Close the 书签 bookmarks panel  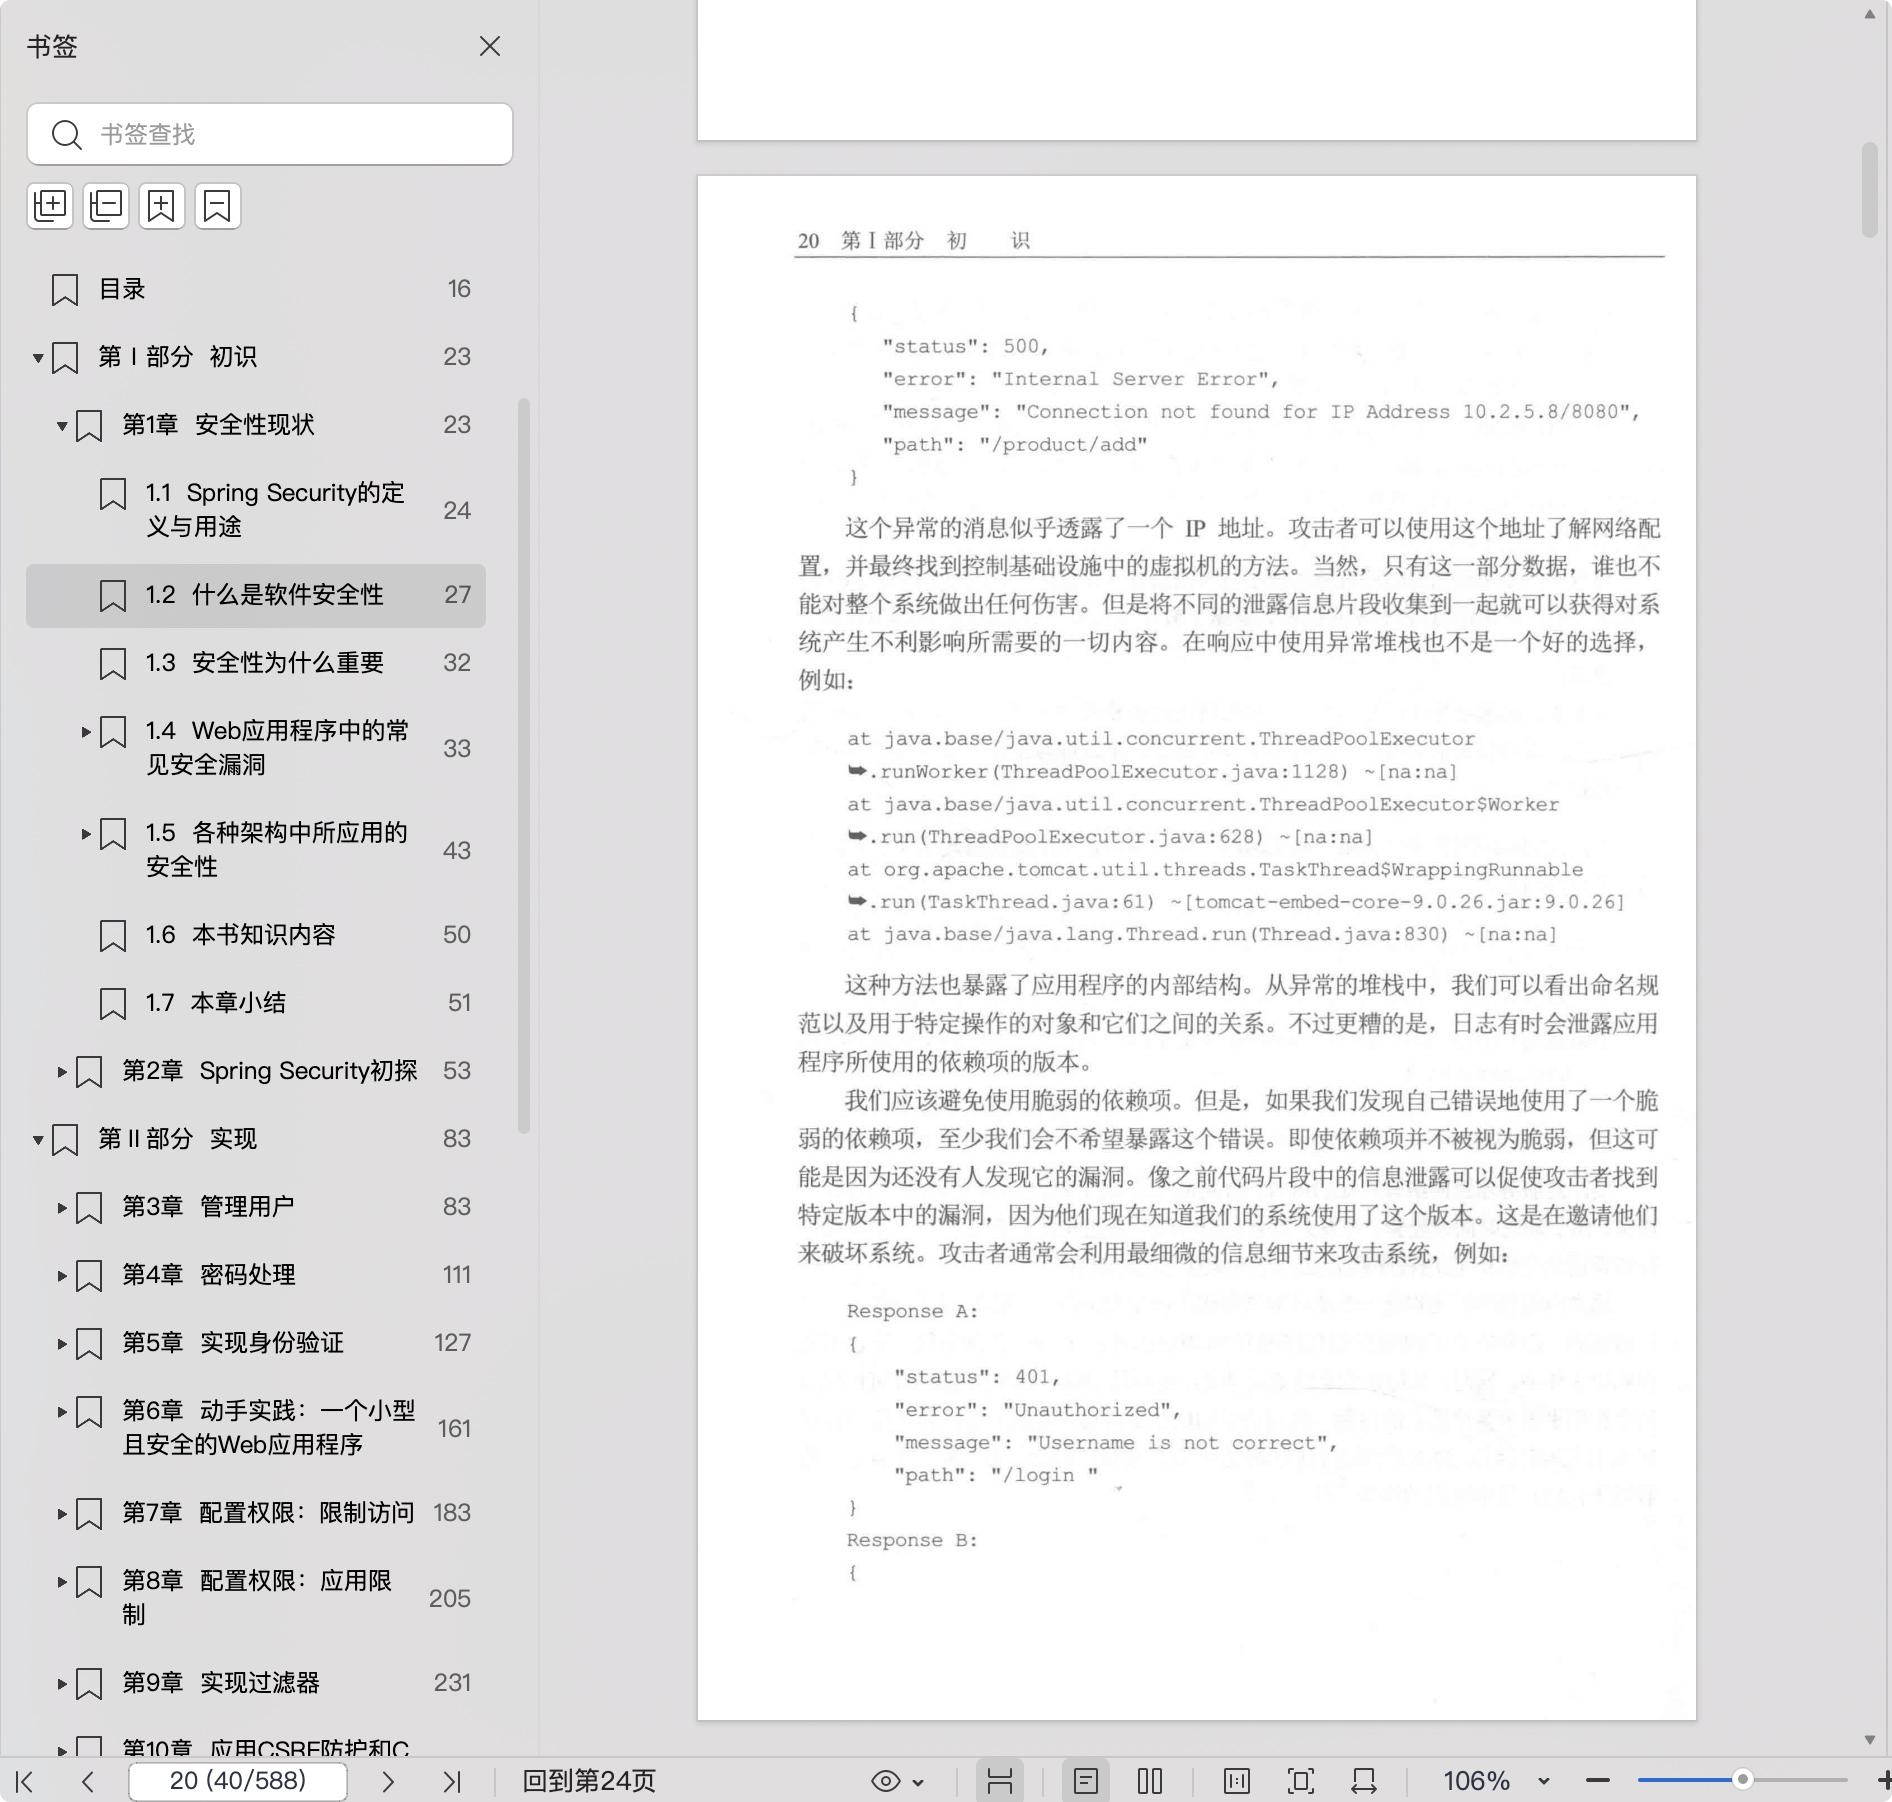pos(490,47)
